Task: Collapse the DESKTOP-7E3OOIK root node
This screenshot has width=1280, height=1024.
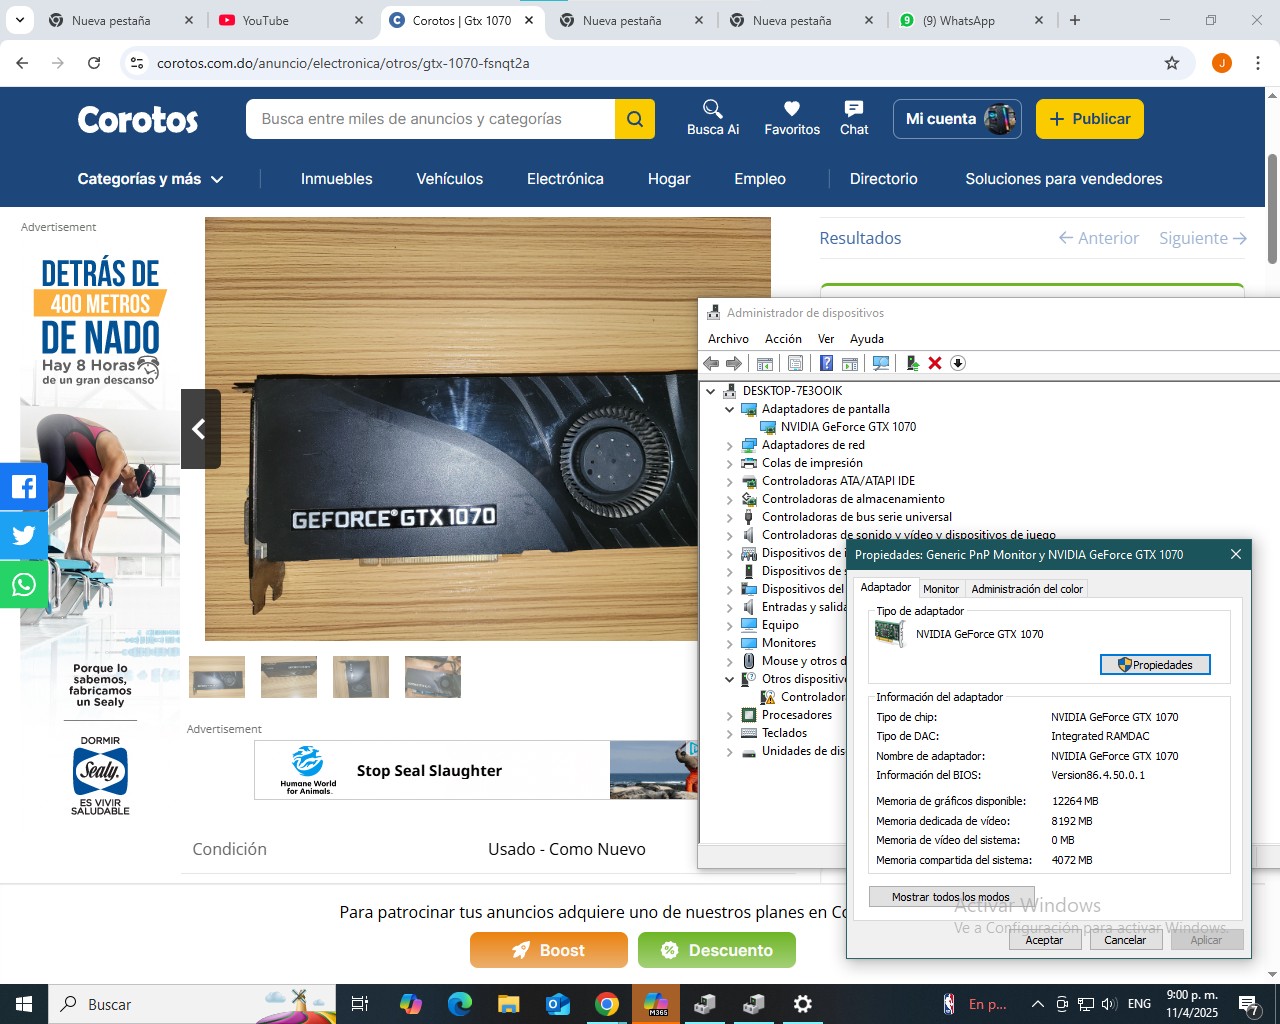Action: (711, 391)
